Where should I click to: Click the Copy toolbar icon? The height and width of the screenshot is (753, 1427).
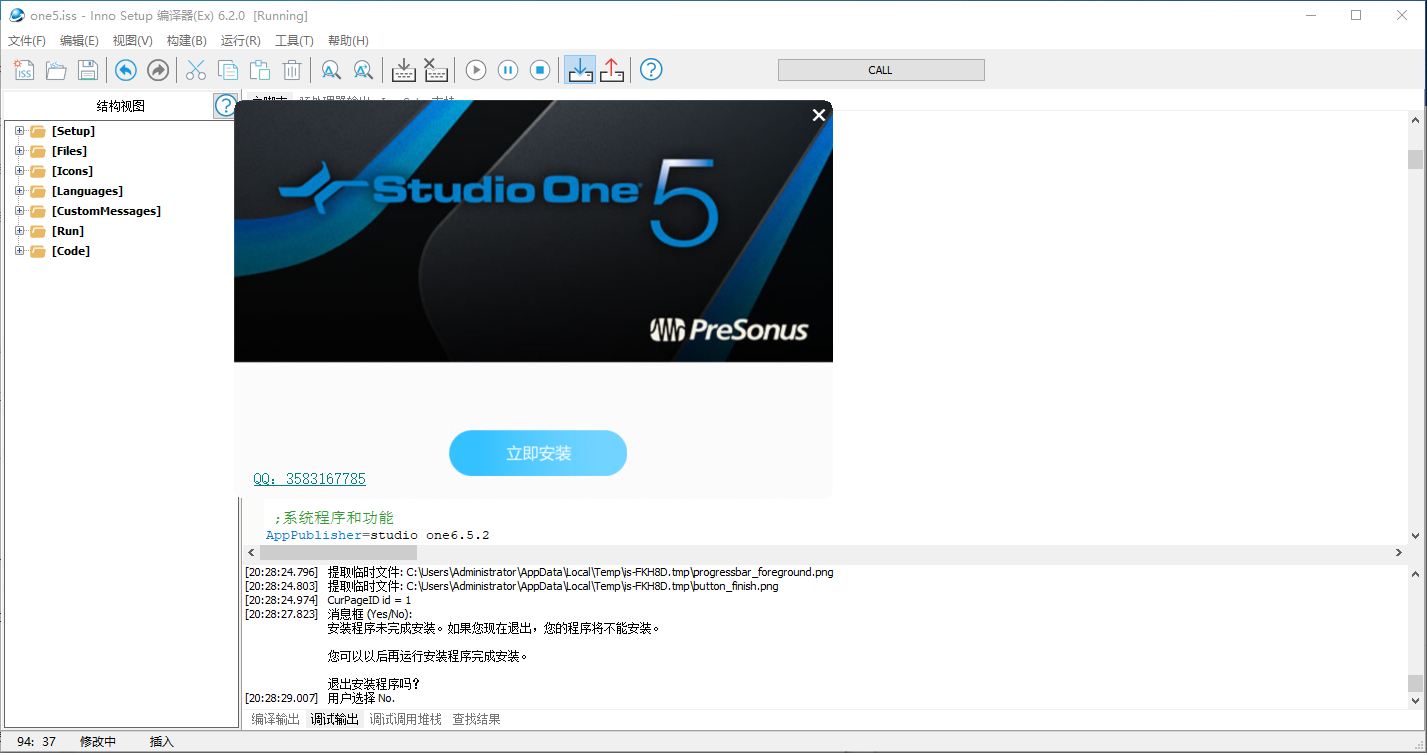point(228,70)
